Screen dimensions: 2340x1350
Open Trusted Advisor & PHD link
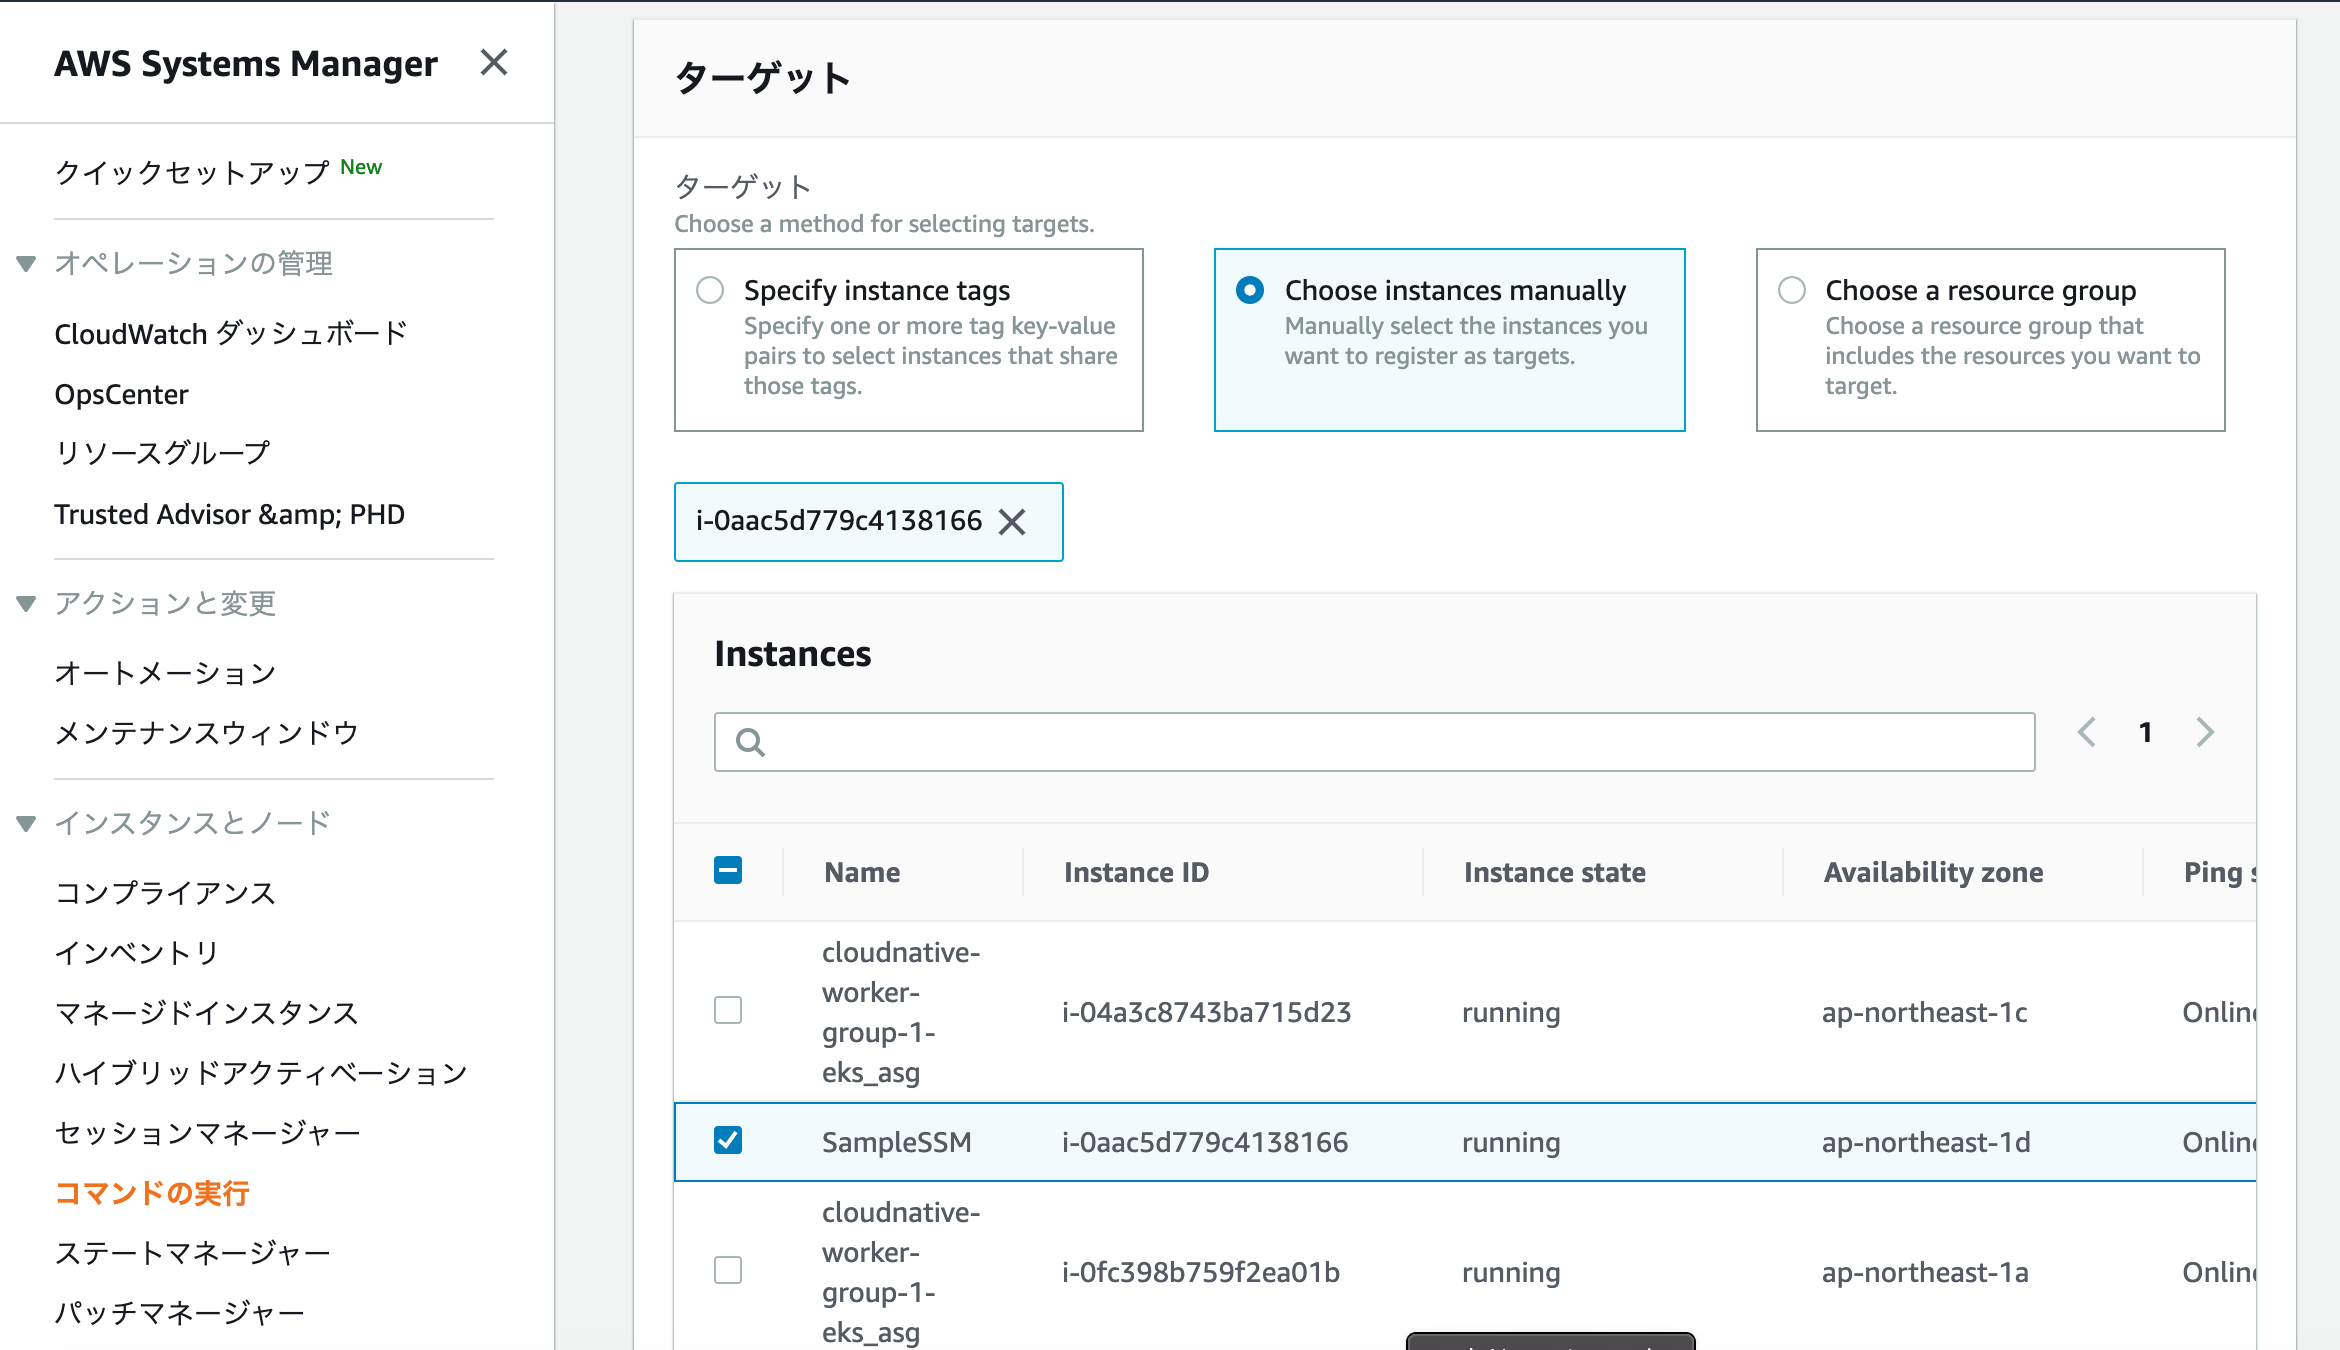point(229,514)
